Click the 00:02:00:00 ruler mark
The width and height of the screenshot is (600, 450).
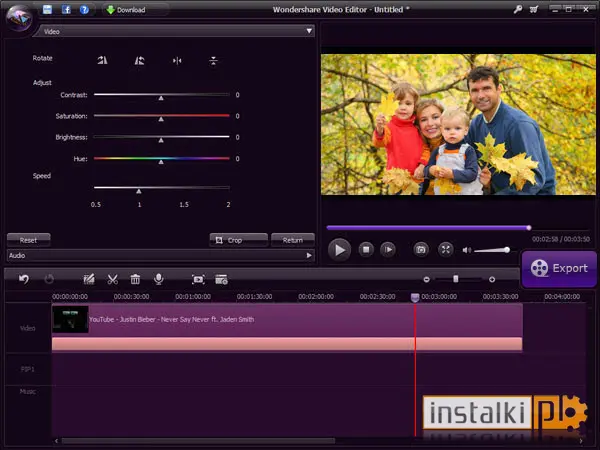[316, 297]
